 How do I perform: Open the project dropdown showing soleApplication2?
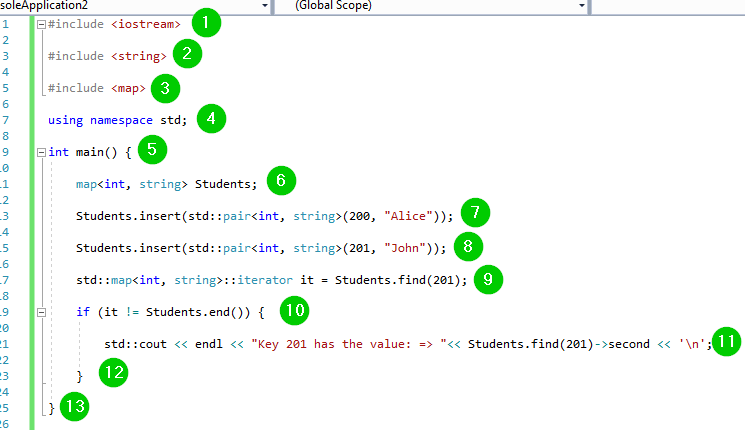(135, 6)
